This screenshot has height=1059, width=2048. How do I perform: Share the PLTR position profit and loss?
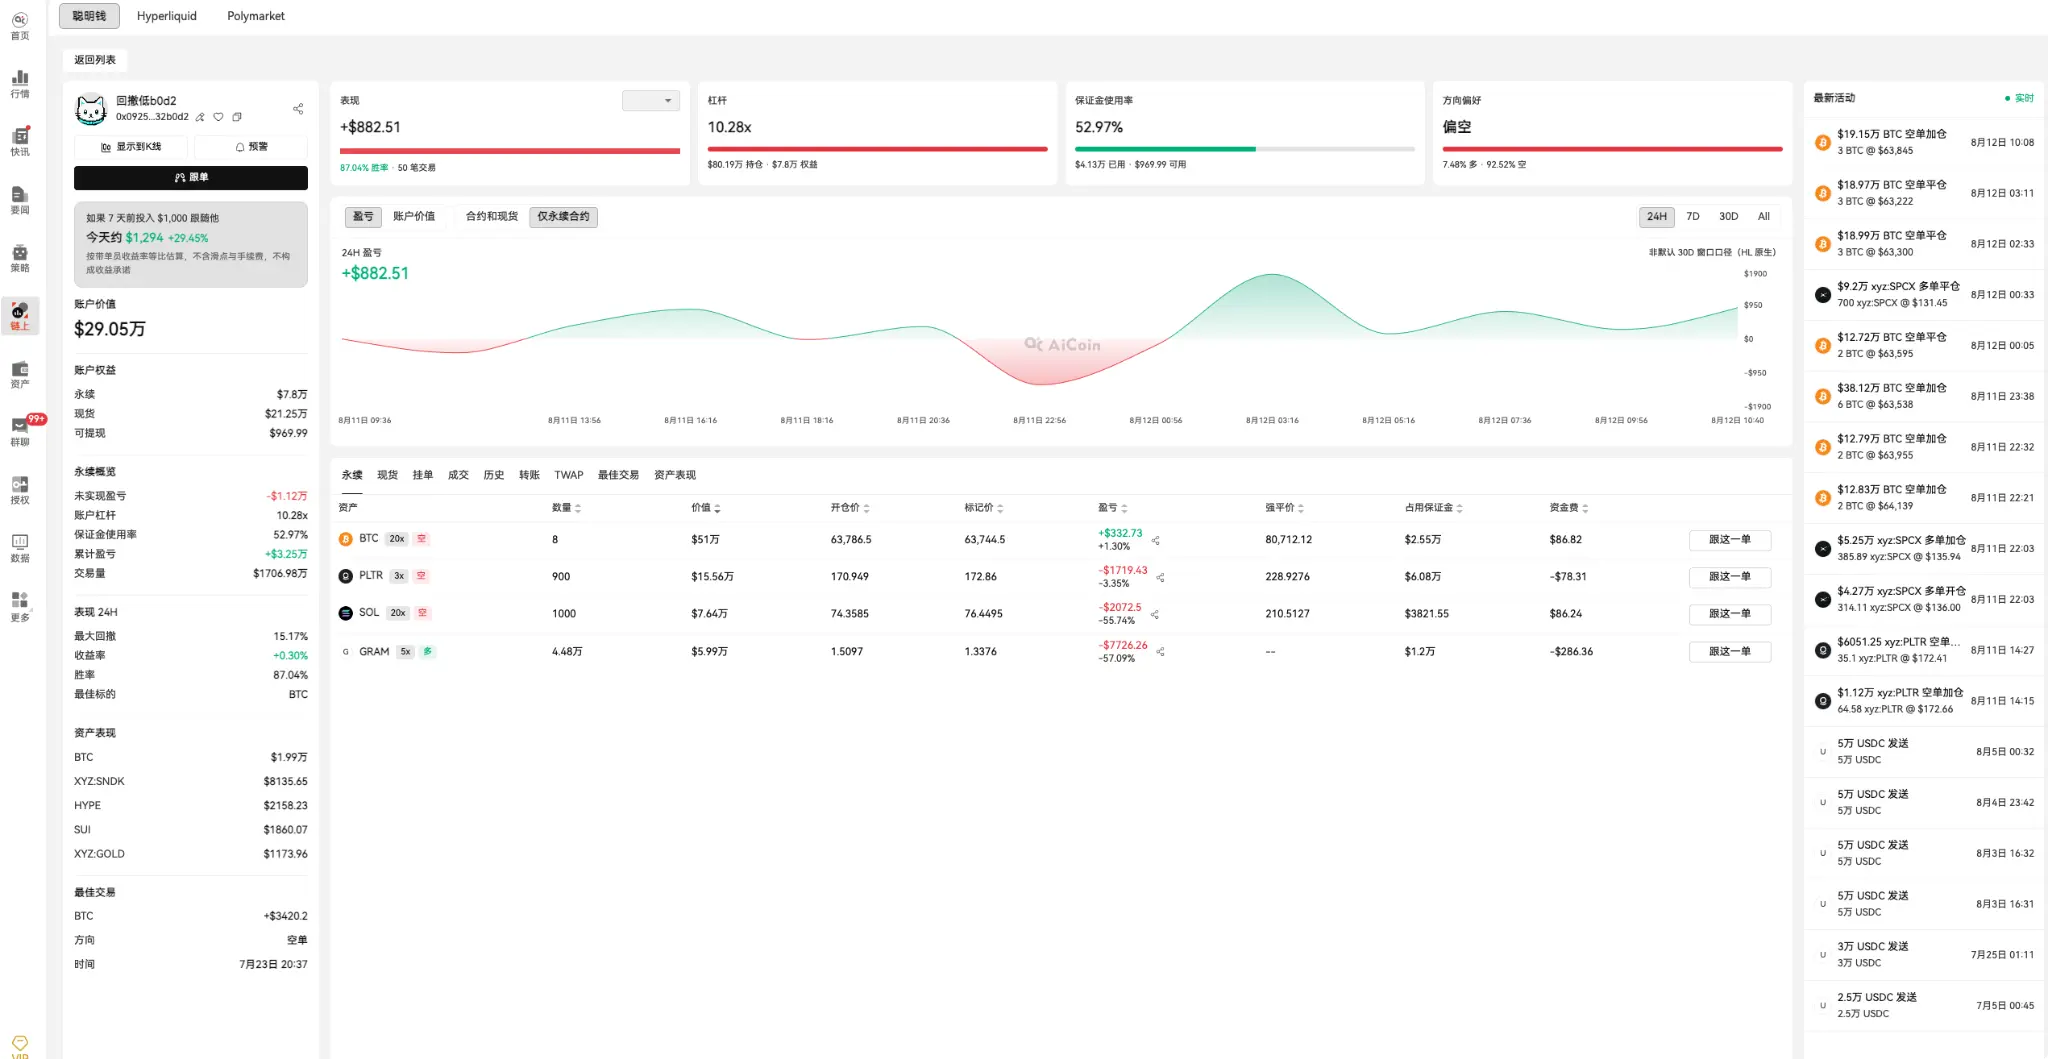1160,577
